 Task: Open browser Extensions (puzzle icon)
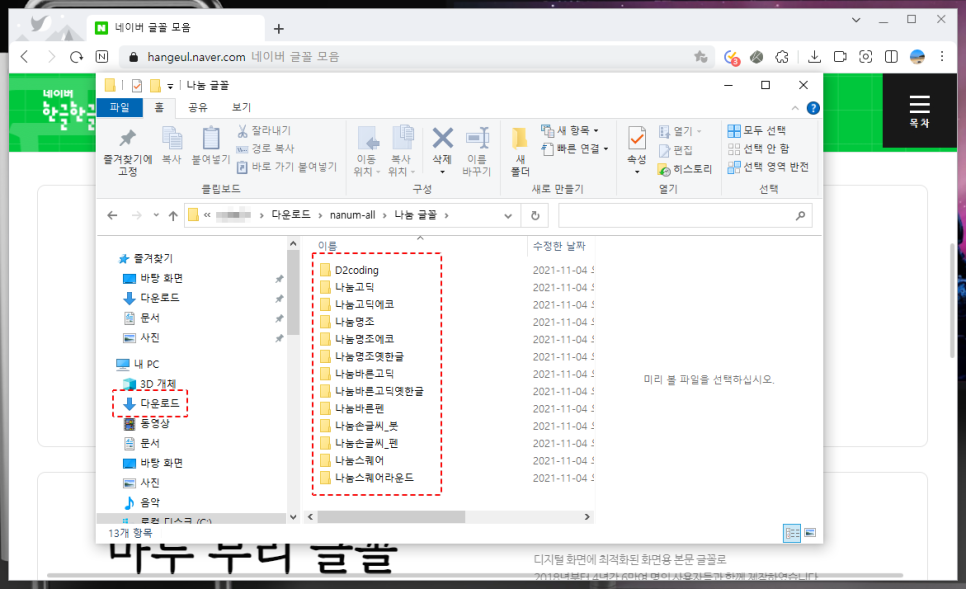[x=782, y=57]
